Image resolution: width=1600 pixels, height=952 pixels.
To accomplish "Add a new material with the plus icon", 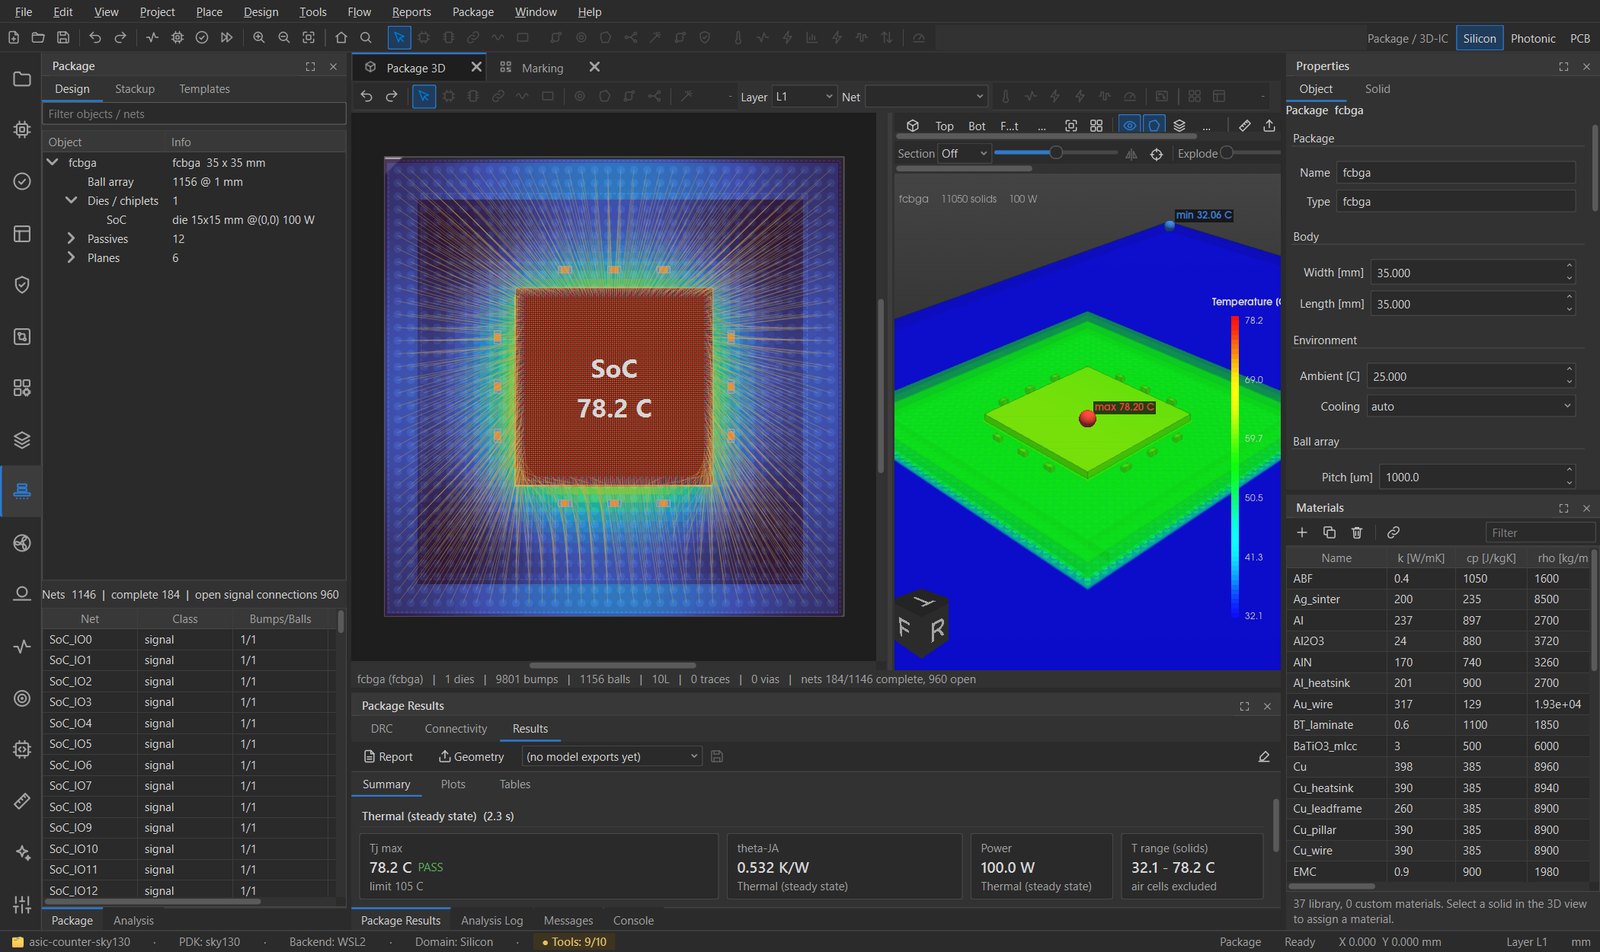I will pyautogui.click(x=1302, y=533).
